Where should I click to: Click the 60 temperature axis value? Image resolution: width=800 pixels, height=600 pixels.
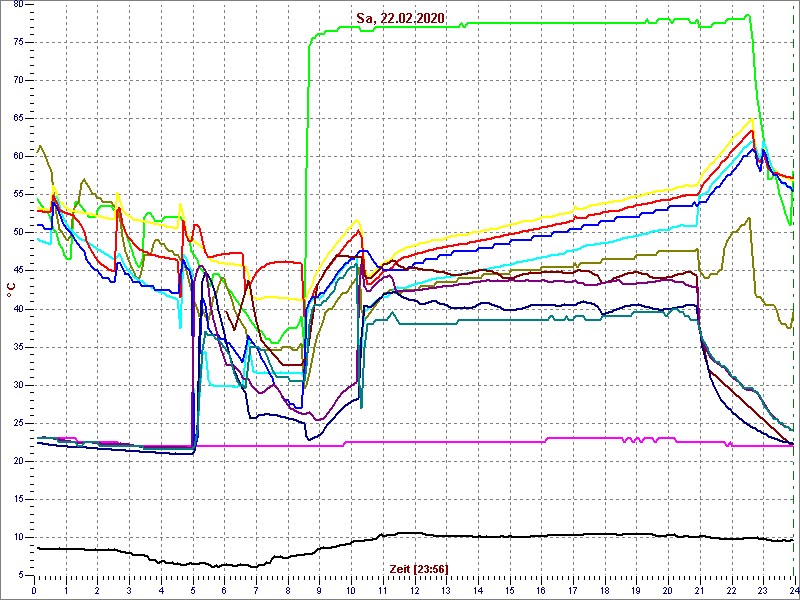[18, 157]
